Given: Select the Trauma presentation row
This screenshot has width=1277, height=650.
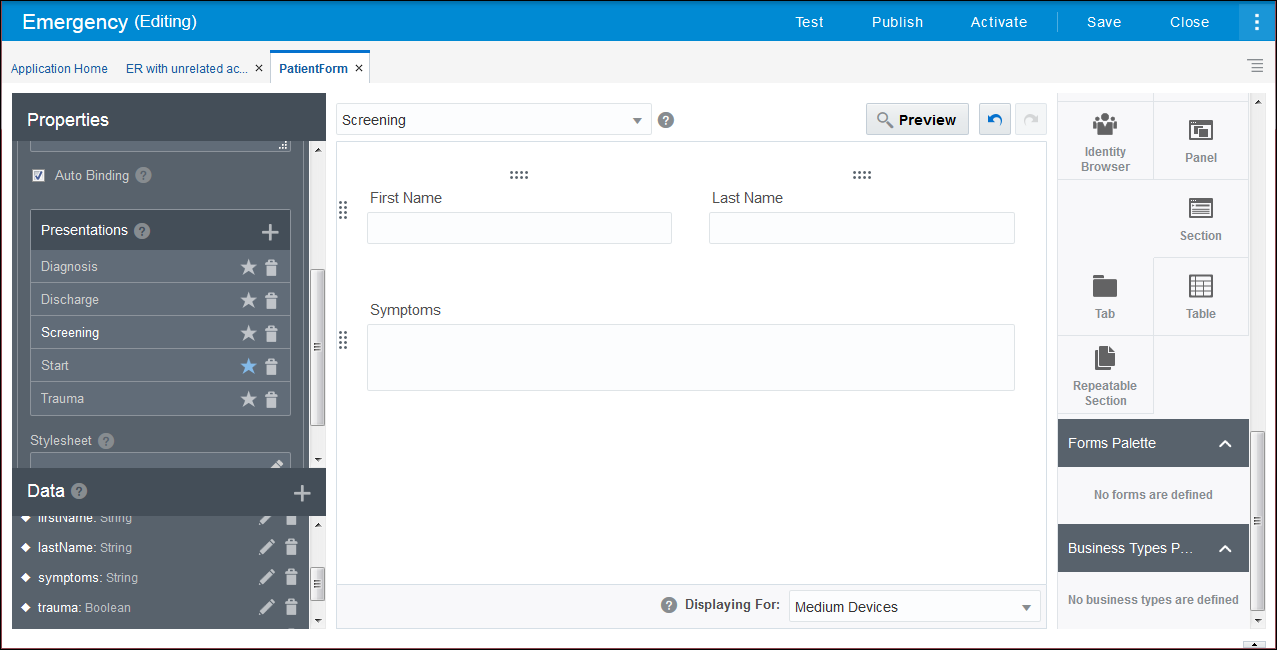Looking at the screenshot, I should (160, 399).
